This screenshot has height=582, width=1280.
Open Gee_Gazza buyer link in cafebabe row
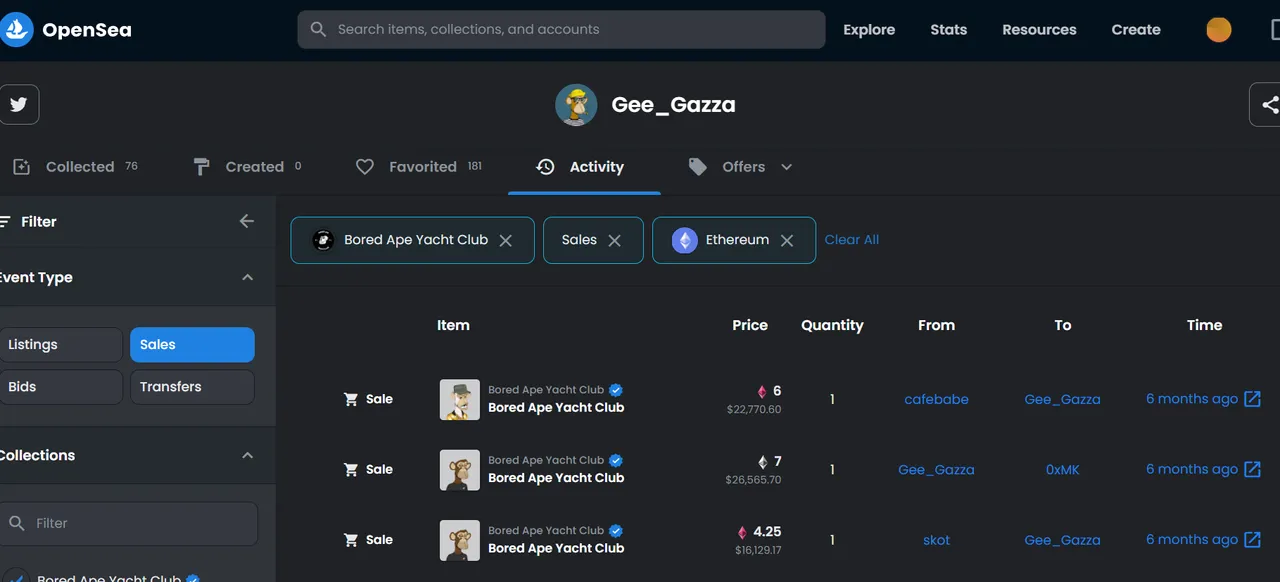1062,399
